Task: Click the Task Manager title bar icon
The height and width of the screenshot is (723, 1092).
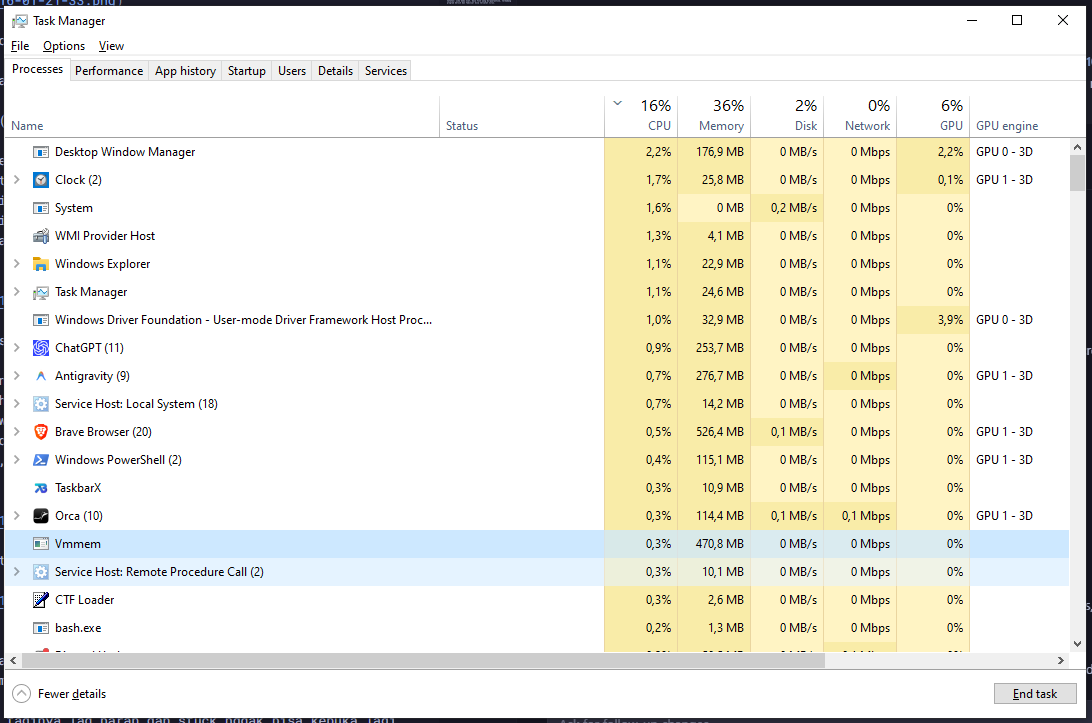Action: 20,22
